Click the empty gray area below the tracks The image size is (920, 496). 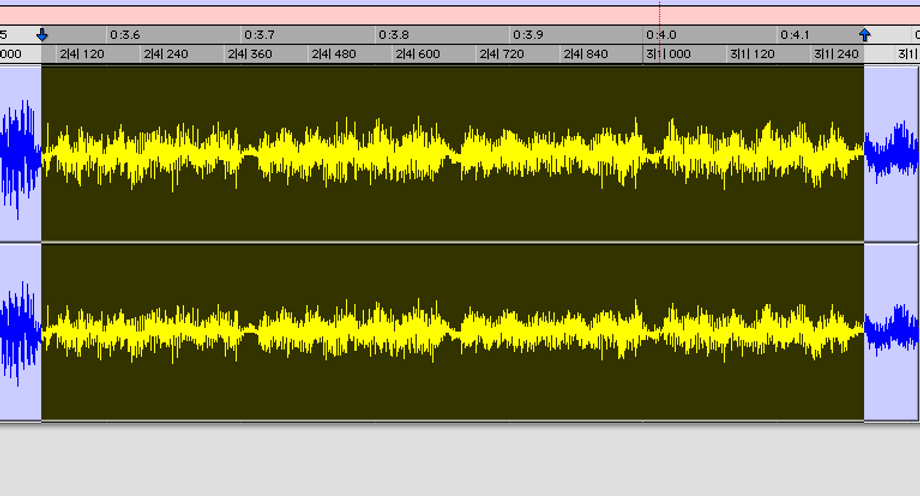(460, 460)
